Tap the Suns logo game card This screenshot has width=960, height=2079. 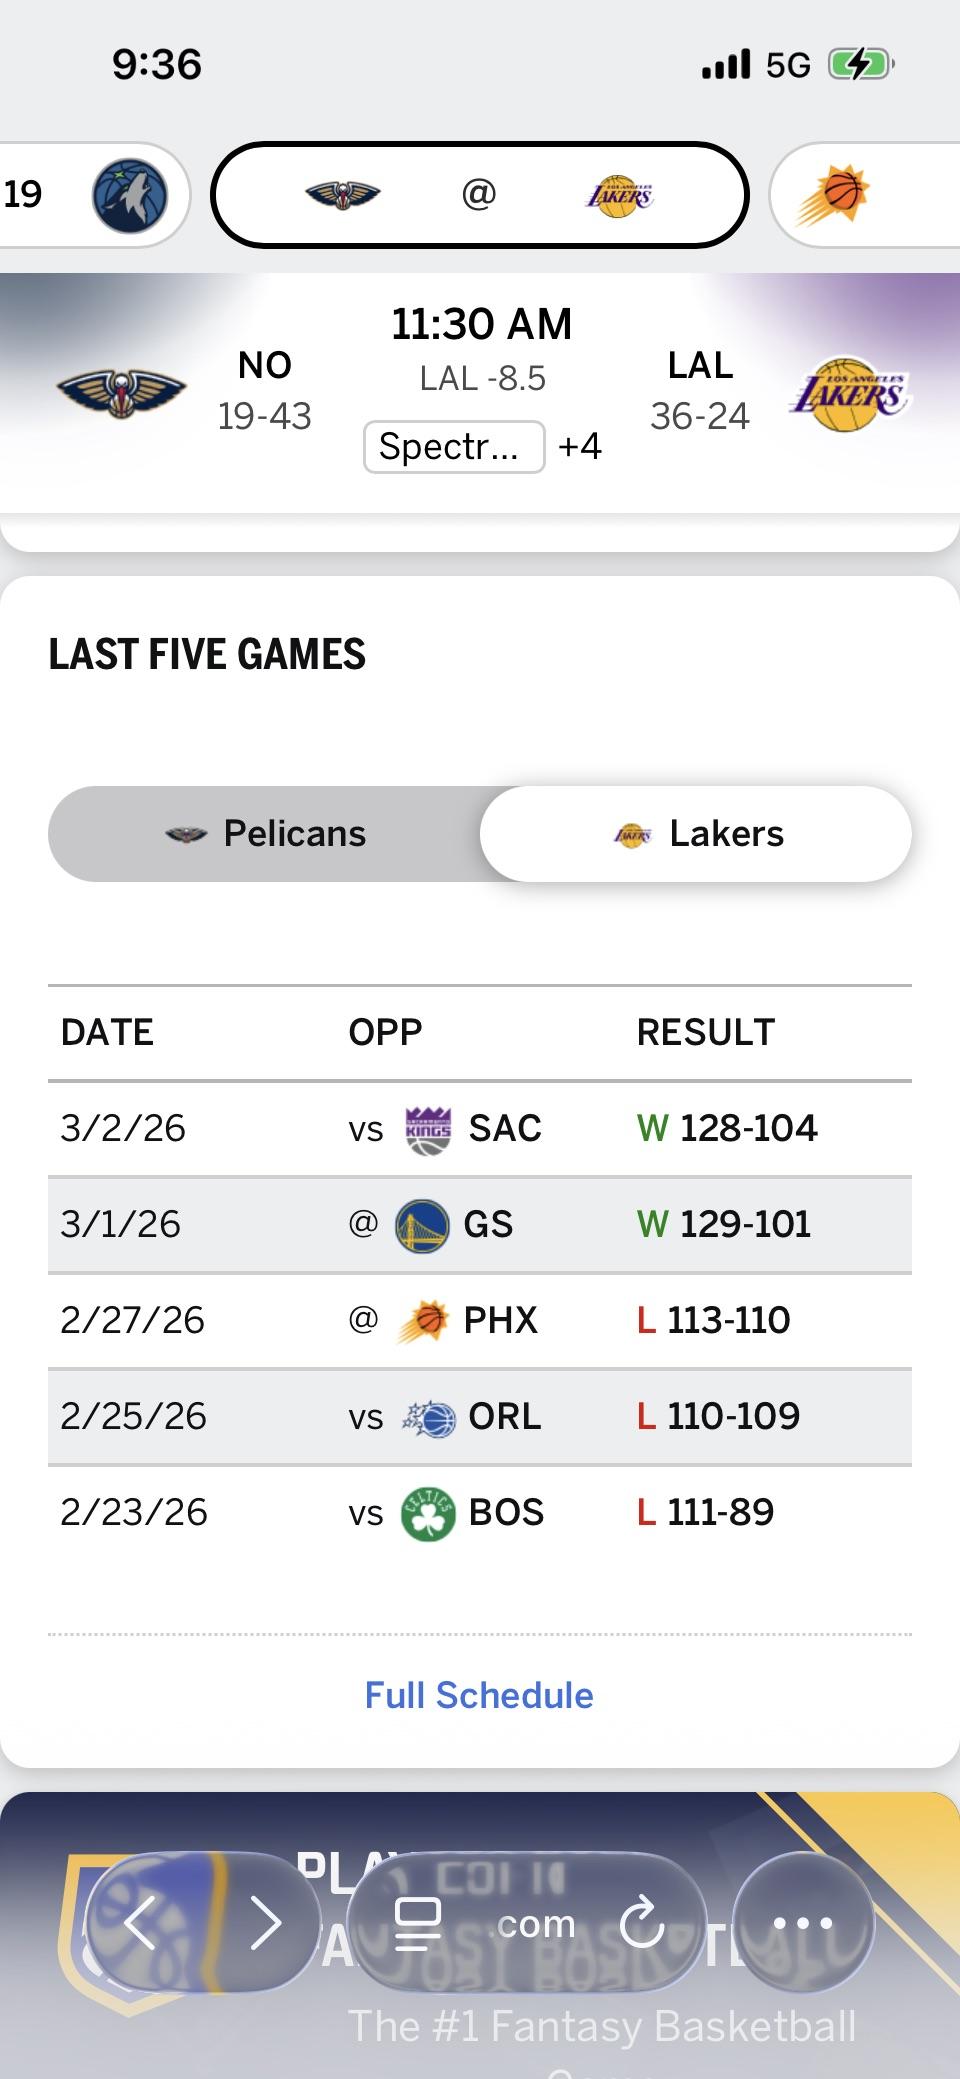pyautogui.click(x=833, y=195)
